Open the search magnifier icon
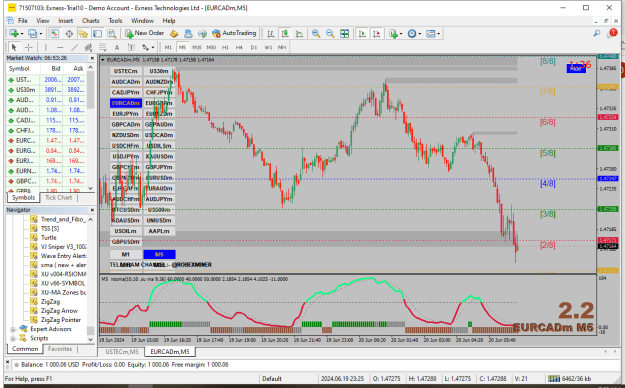This screenshot has height=388, width=625. (597, 33)
